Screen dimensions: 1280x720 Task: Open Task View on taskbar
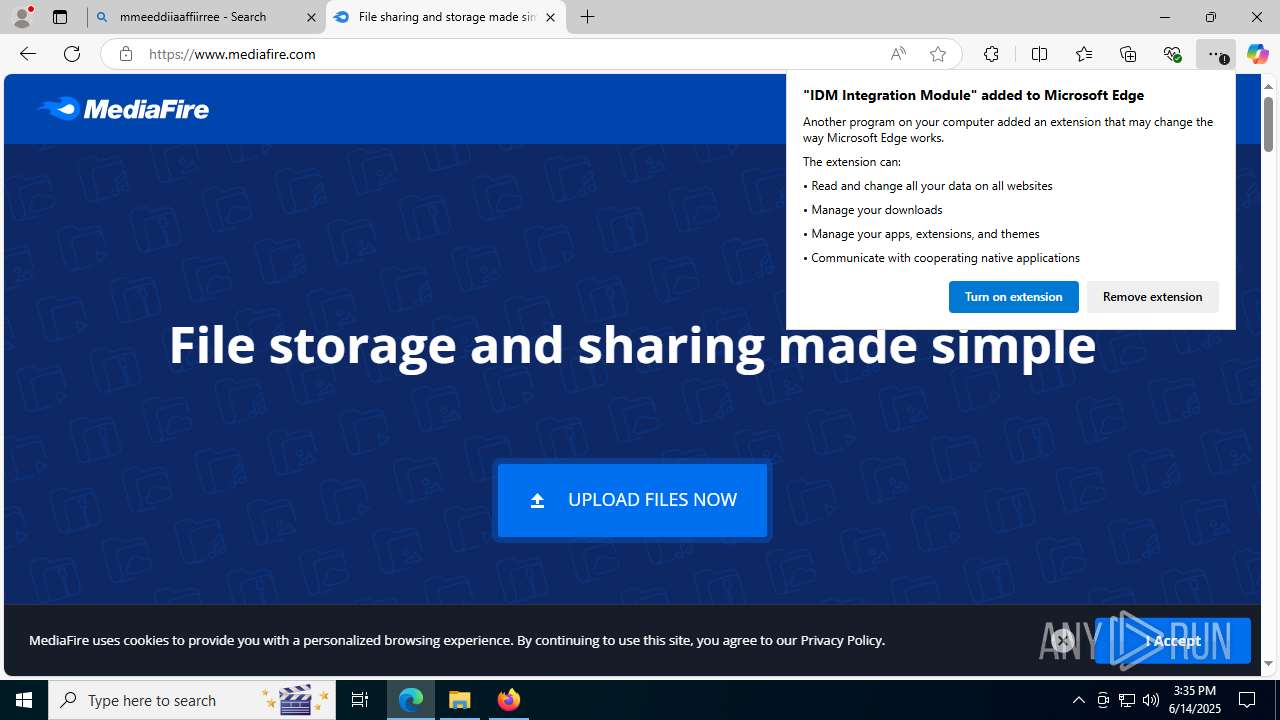click(x=360, y=700)
